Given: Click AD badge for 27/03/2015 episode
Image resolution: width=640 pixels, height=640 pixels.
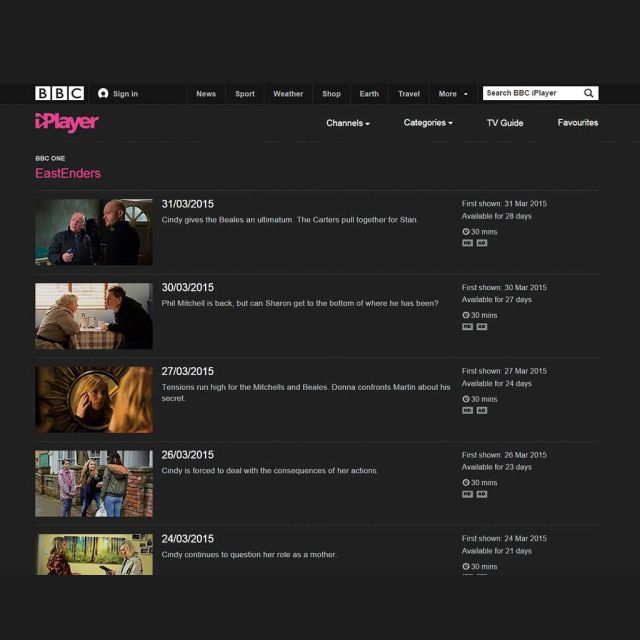Looking at the screenshot, I should (482, 410).
